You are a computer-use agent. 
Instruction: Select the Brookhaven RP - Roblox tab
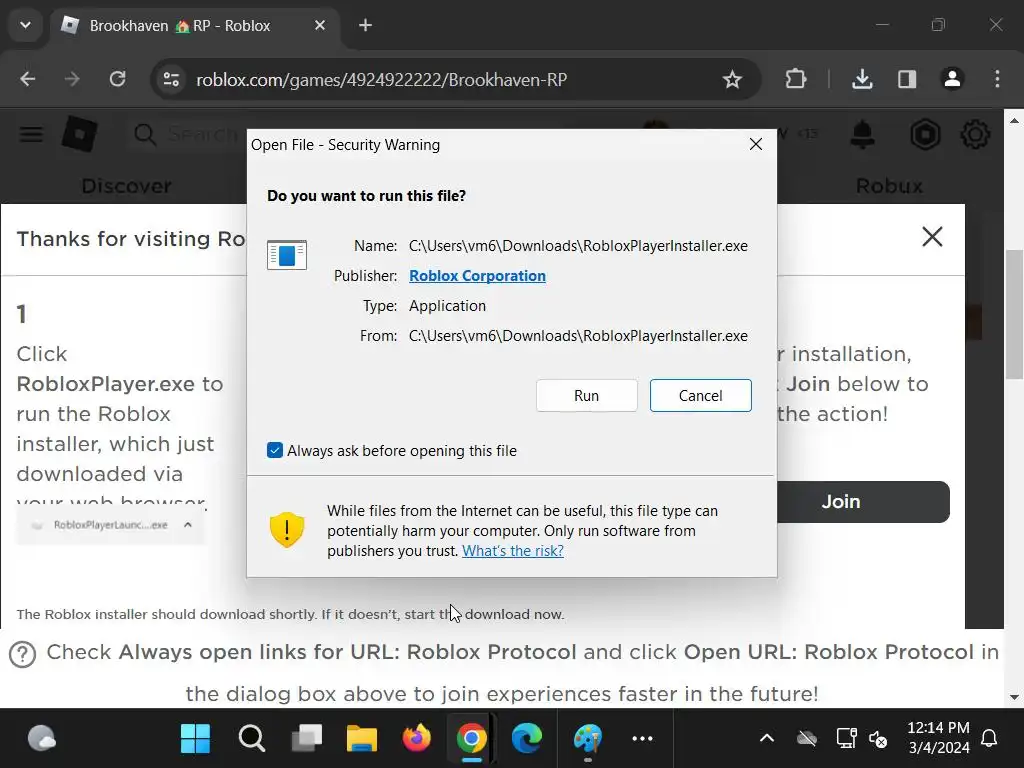pyautogui.click(x=195, y=25)
